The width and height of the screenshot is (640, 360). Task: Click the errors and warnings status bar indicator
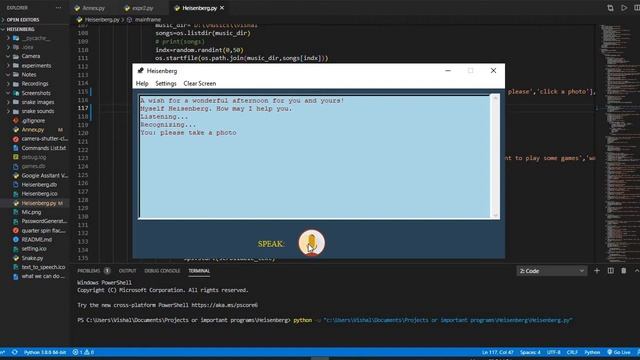(x=83, y=352)
